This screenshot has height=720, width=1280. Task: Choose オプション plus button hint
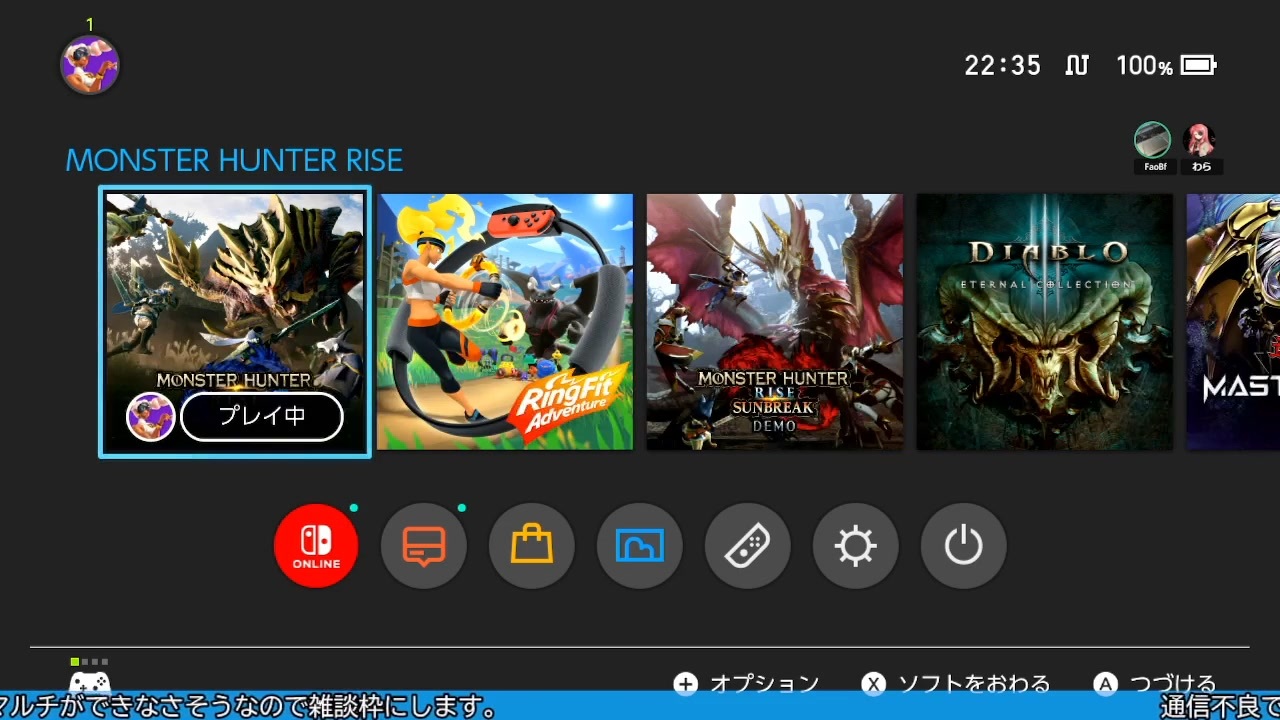pyautogui.click(x=747, y=684)
